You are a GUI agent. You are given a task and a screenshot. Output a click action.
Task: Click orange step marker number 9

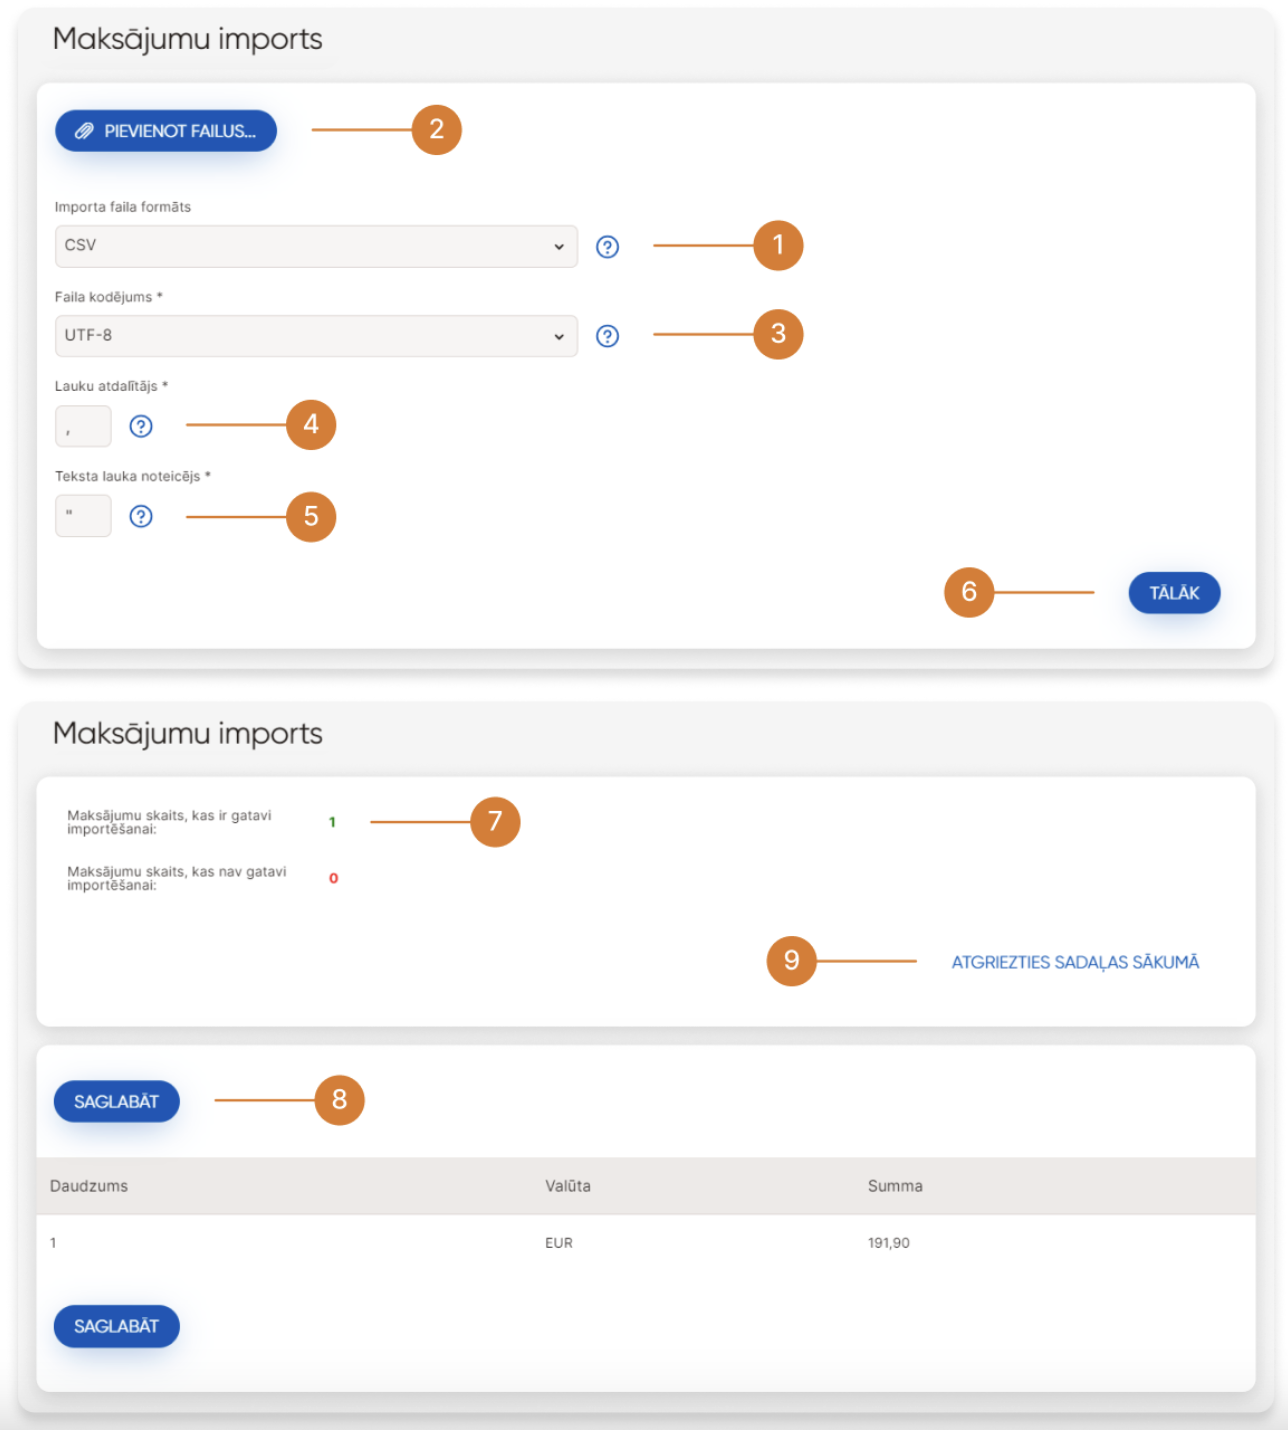791,961
